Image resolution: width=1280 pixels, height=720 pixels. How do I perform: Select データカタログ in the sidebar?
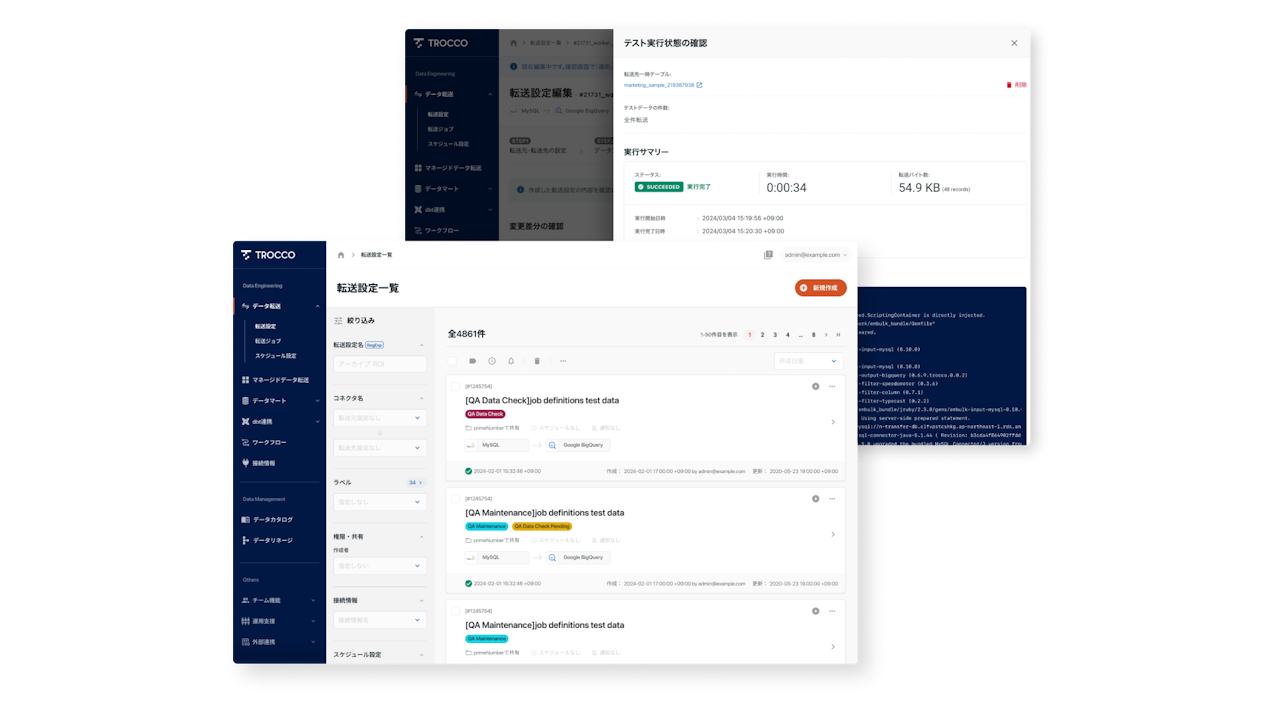pyautogui.click(x=272, y=520)
